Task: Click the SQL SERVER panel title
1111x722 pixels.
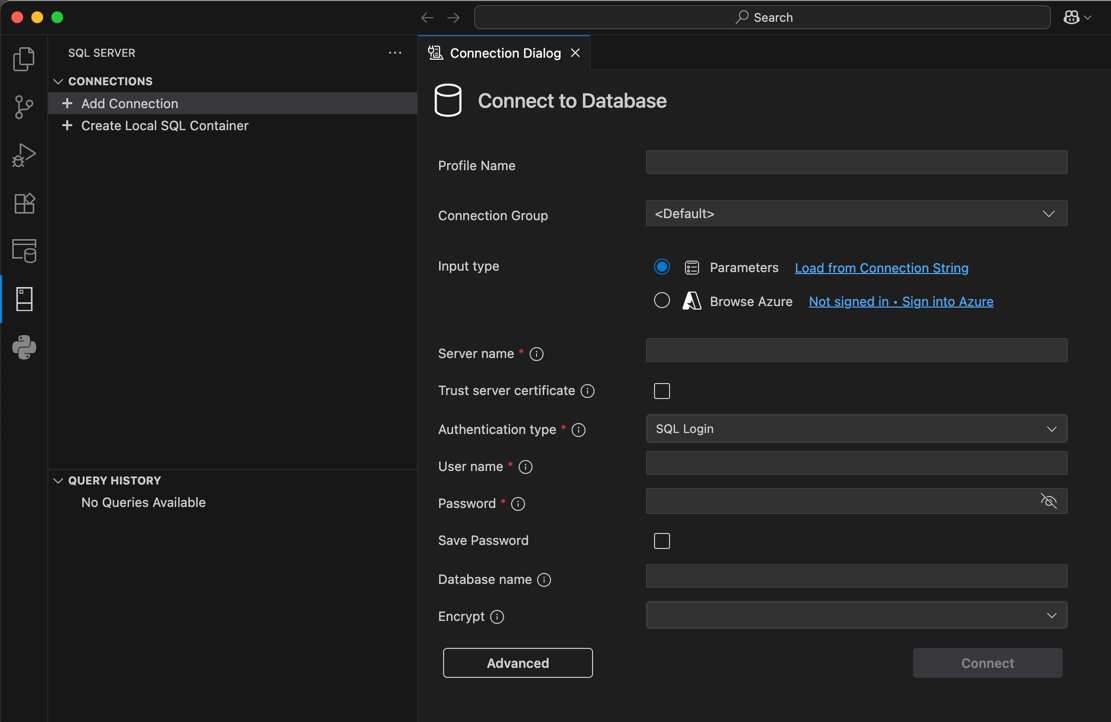Action: [x=101, y=53]
